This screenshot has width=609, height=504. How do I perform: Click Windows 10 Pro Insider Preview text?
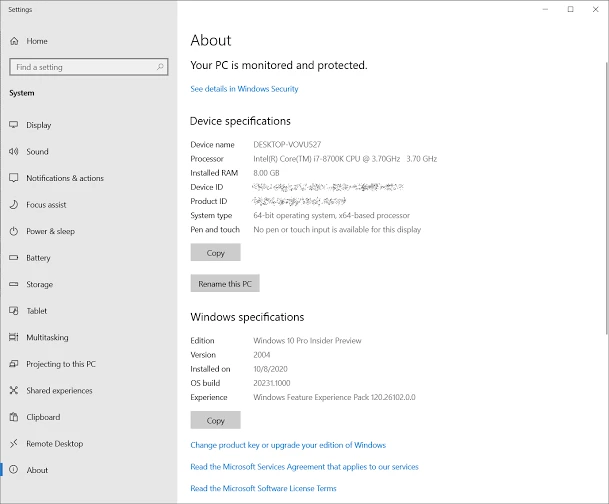pyautogui.click(x=307, y=341)
